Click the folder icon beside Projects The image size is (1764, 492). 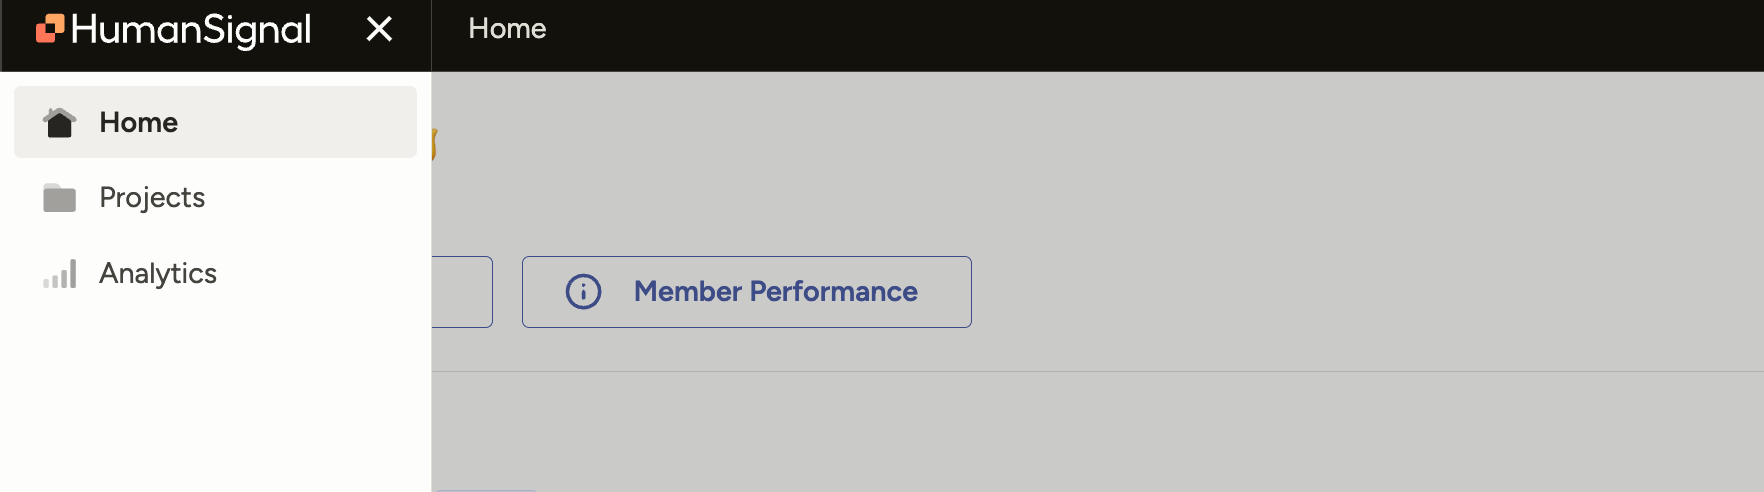60,198
